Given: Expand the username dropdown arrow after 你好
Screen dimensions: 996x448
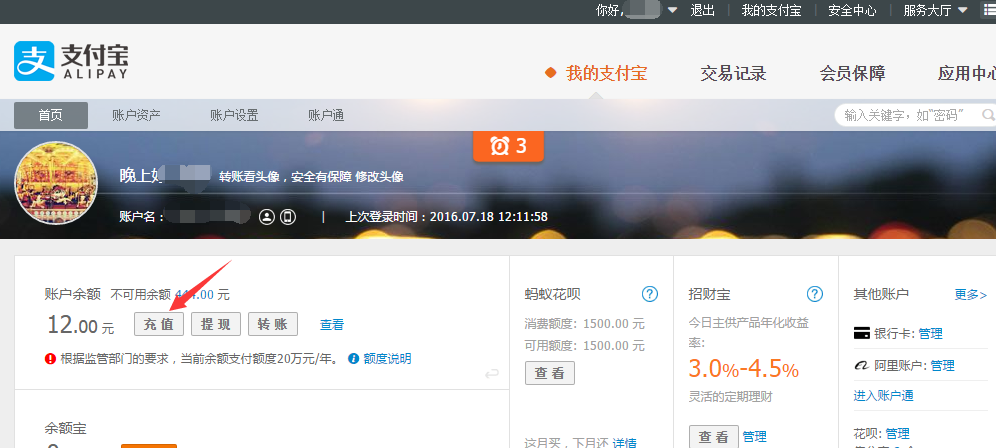Looking at the screenshot, I should [x=672, y=10].
